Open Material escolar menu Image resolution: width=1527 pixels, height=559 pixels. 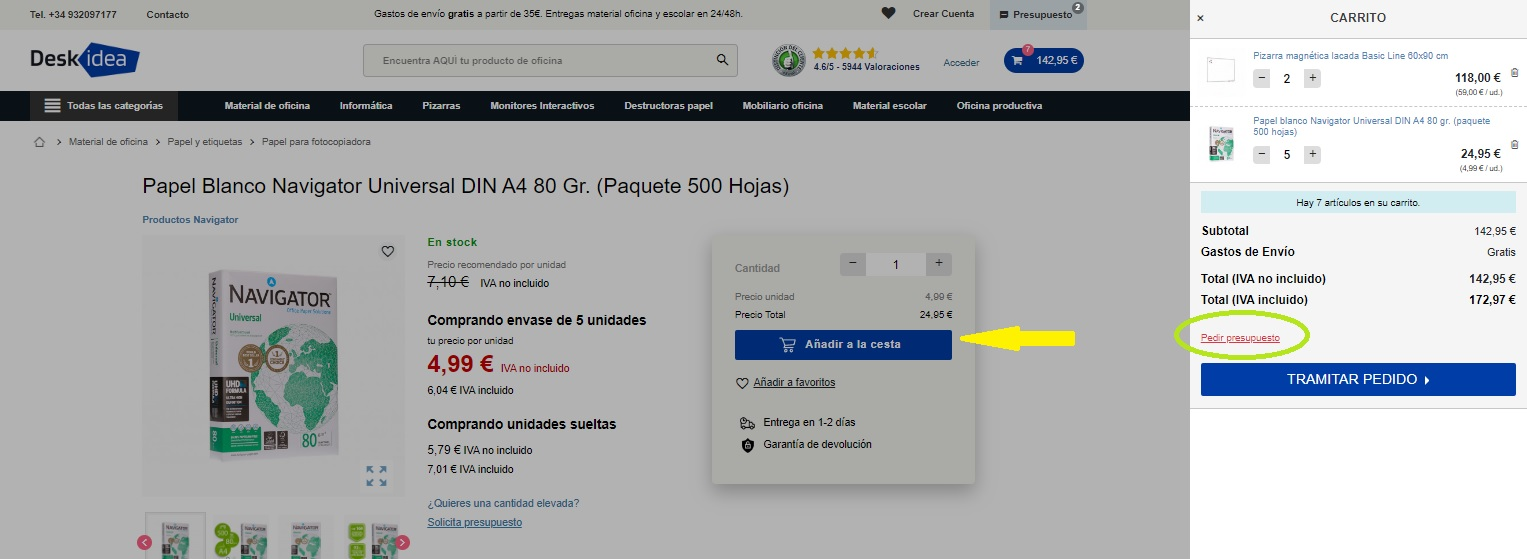889,106
